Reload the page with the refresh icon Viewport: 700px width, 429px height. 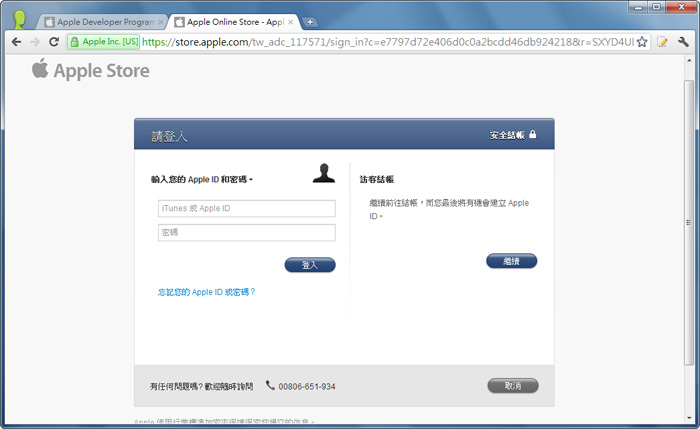(54, 42)
